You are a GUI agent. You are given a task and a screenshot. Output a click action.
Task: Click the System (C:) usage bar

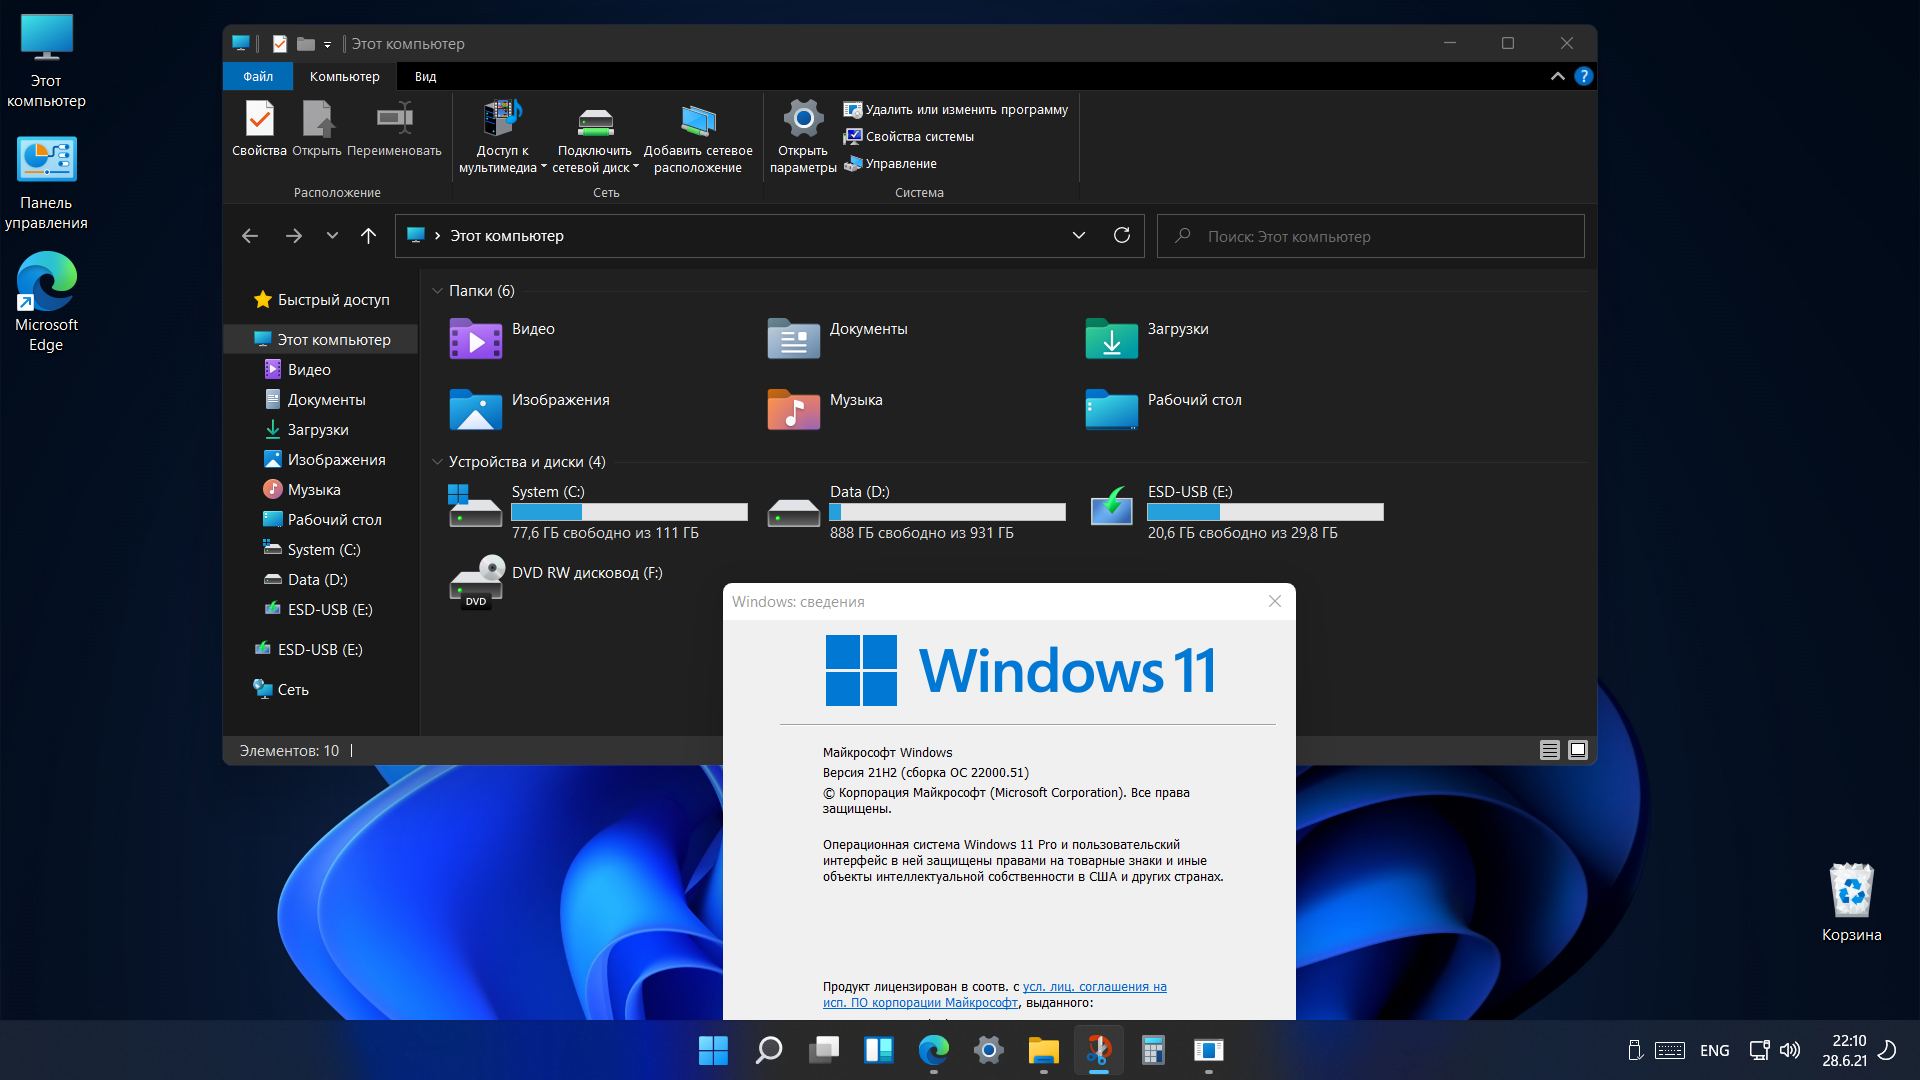pyautogui.click(x=629, y=512)
